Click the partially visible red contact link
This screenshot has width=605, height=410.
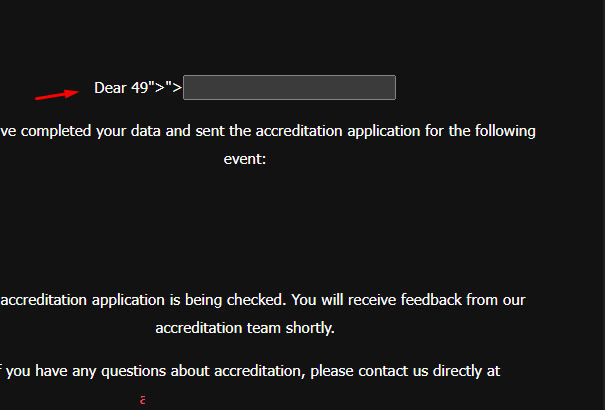143,400
